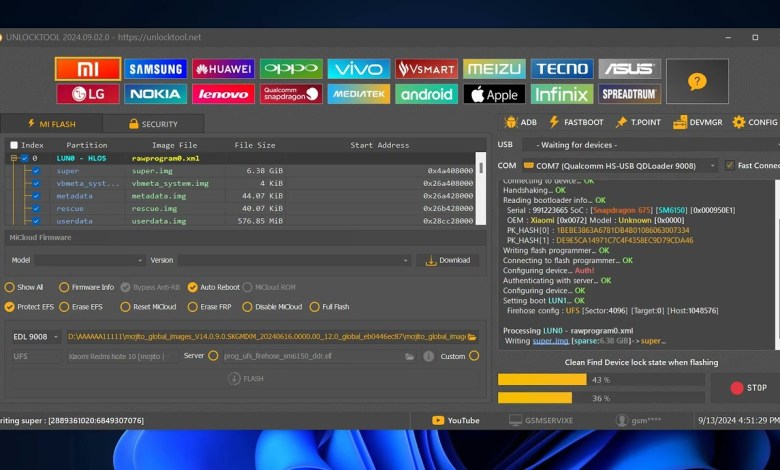
Task: Select the Mi brand logo tile
Action: point(87,69)
